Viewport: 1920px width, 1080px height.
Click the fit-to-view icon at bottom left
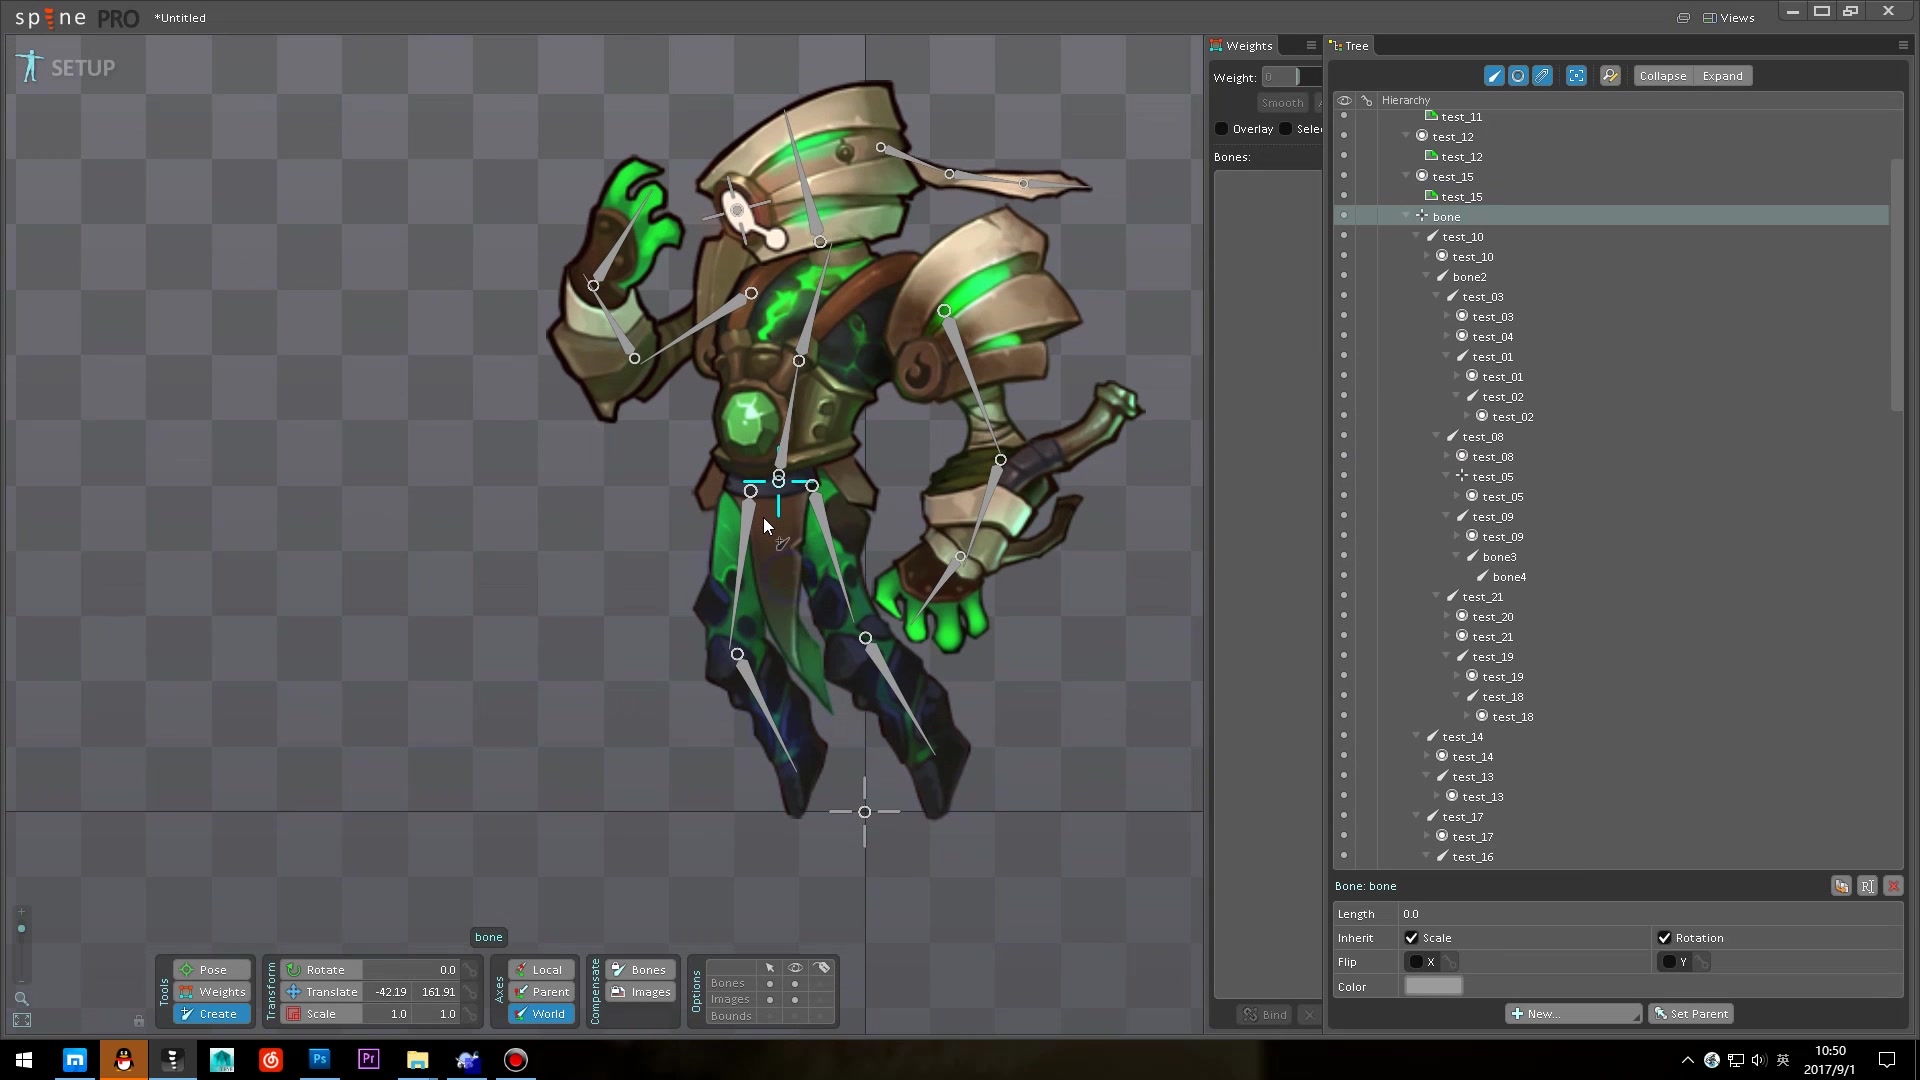pyautogui.click(x=22, y=1020)
